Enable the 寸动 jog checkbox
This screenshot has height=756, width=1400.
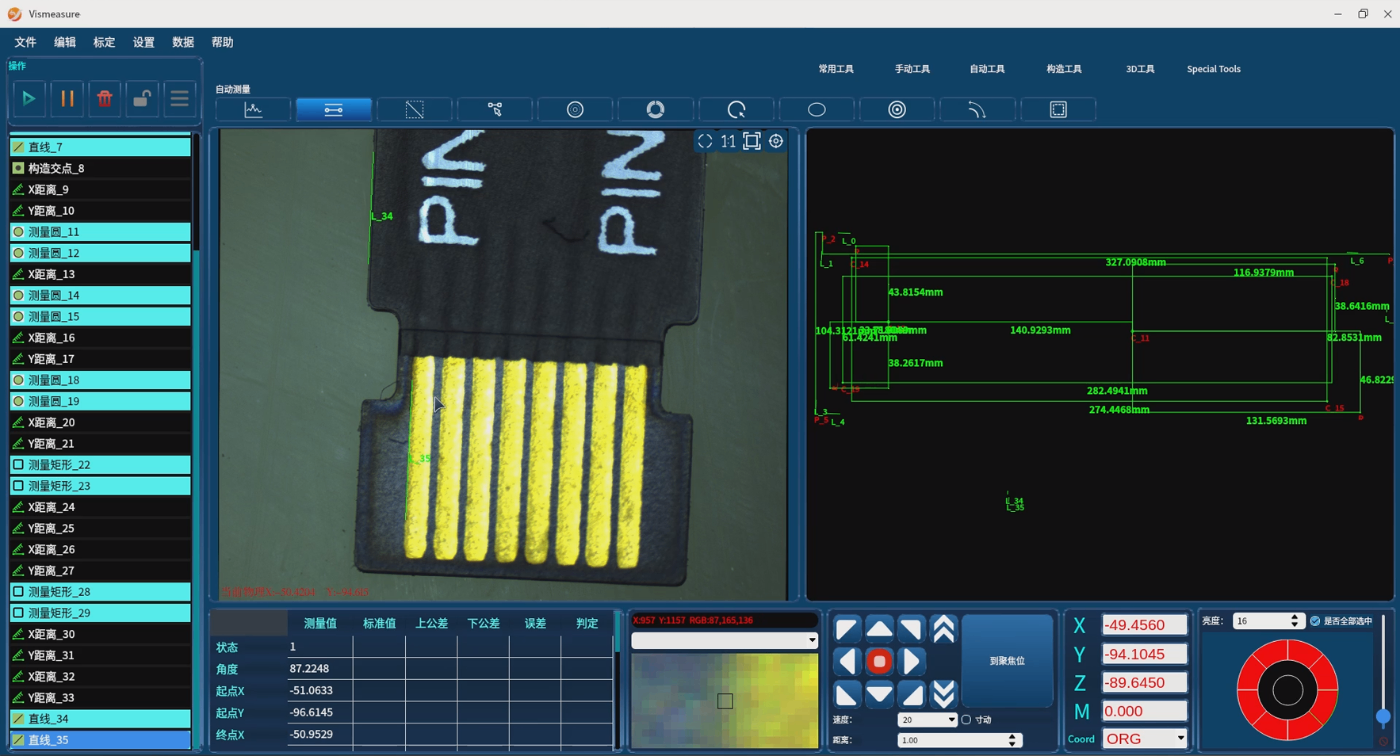[967, 720]
